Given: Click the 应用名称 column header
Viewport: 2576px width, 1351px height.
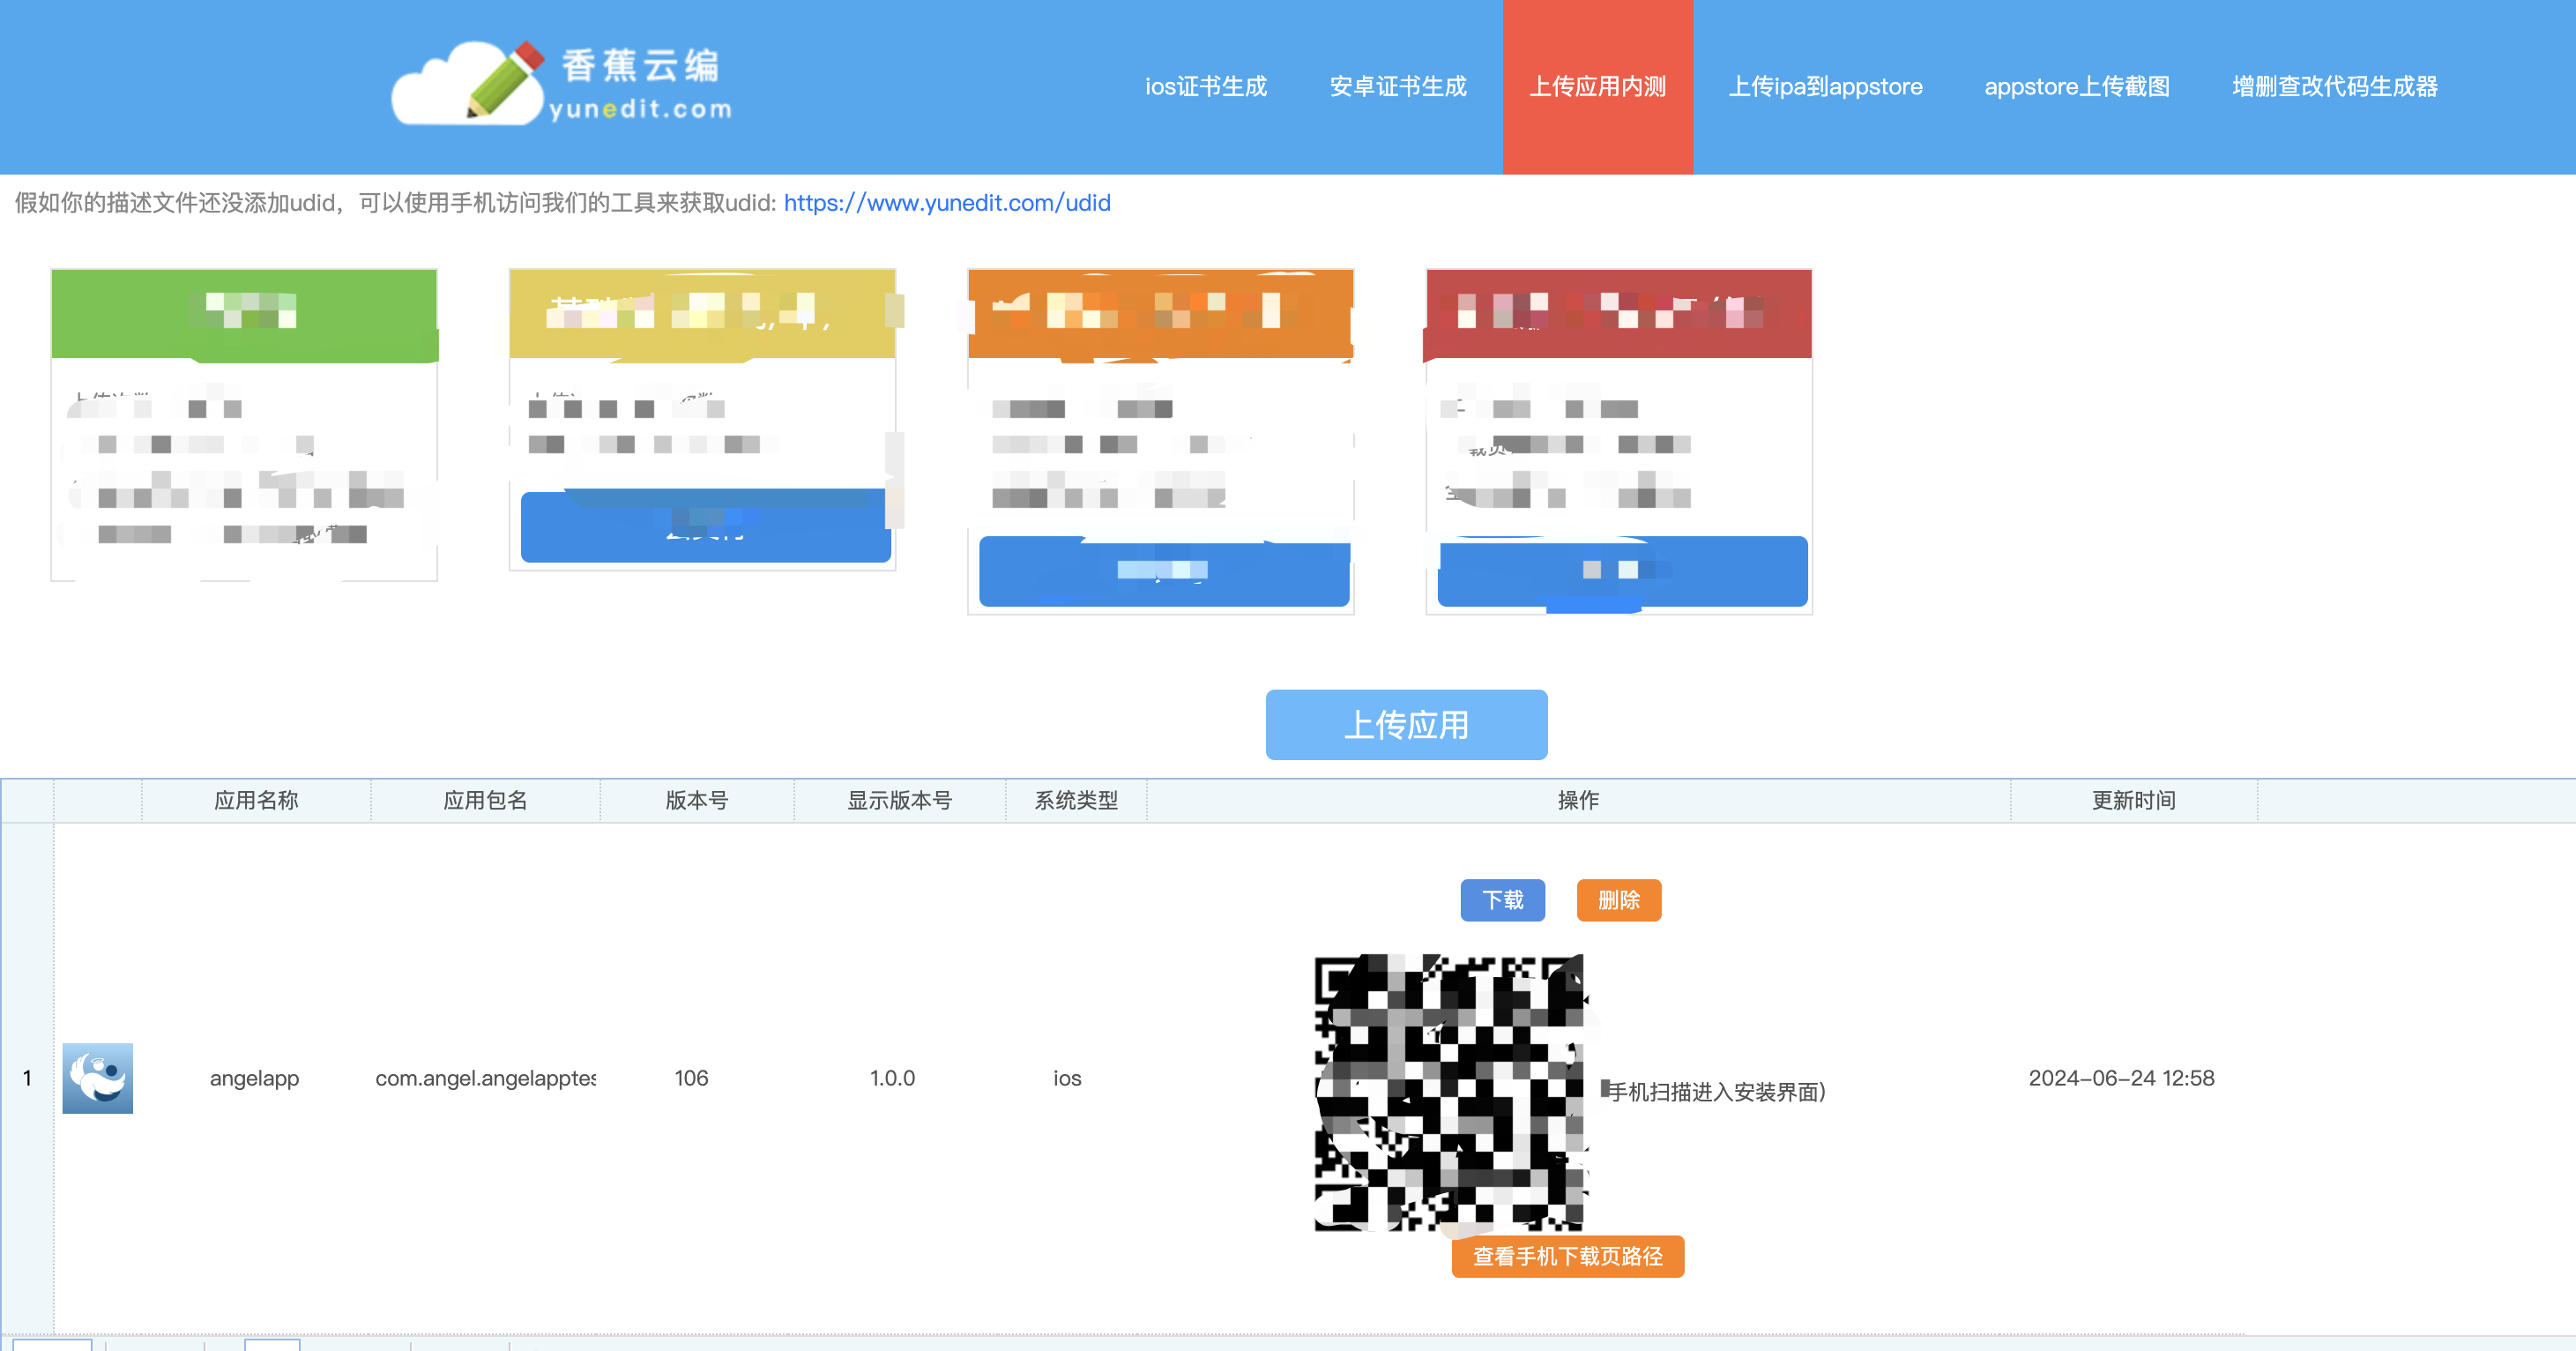Looking at the screenshot, I should click(x=256, y=800).
